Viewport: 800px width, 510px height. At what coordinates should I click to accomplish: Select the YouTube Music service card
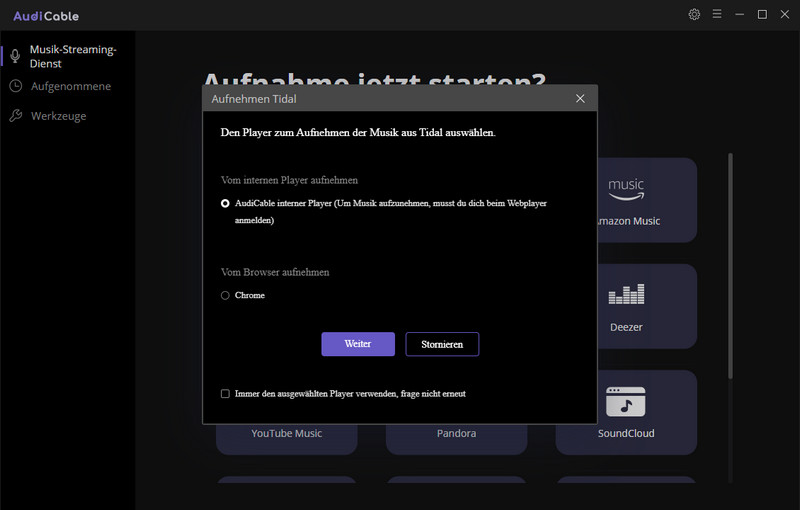[287, 439]
